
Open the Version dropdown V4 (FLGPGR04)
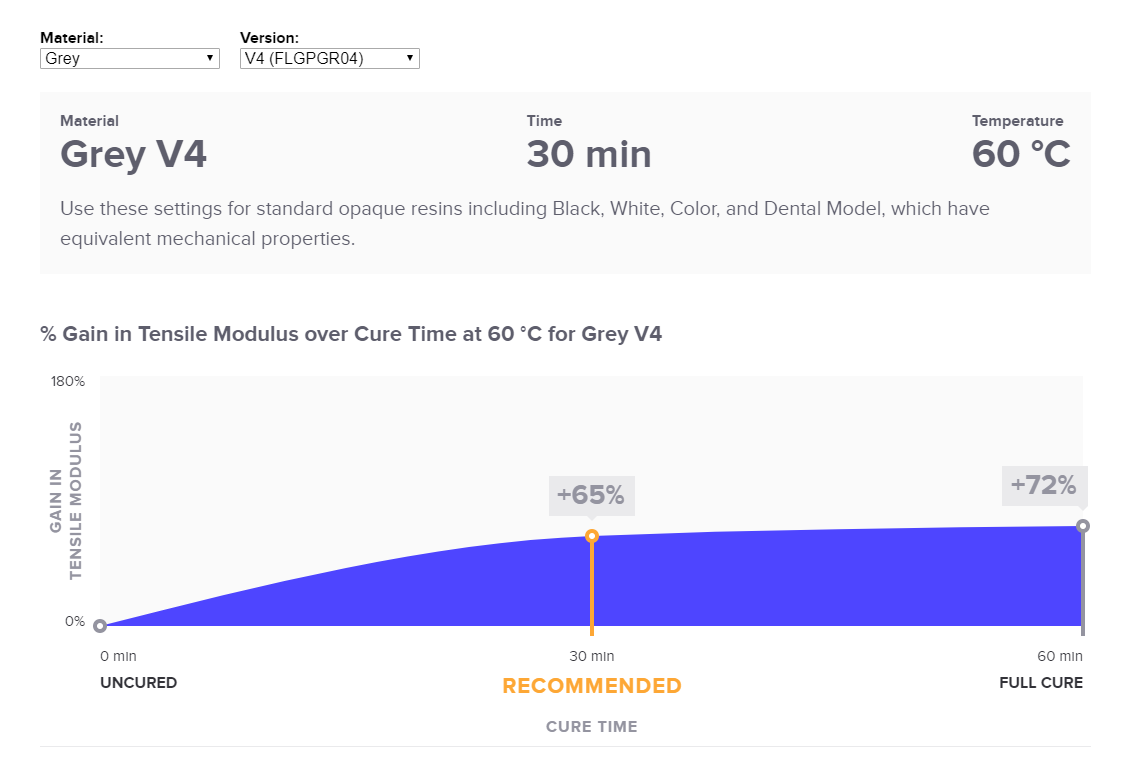(330, 59)
